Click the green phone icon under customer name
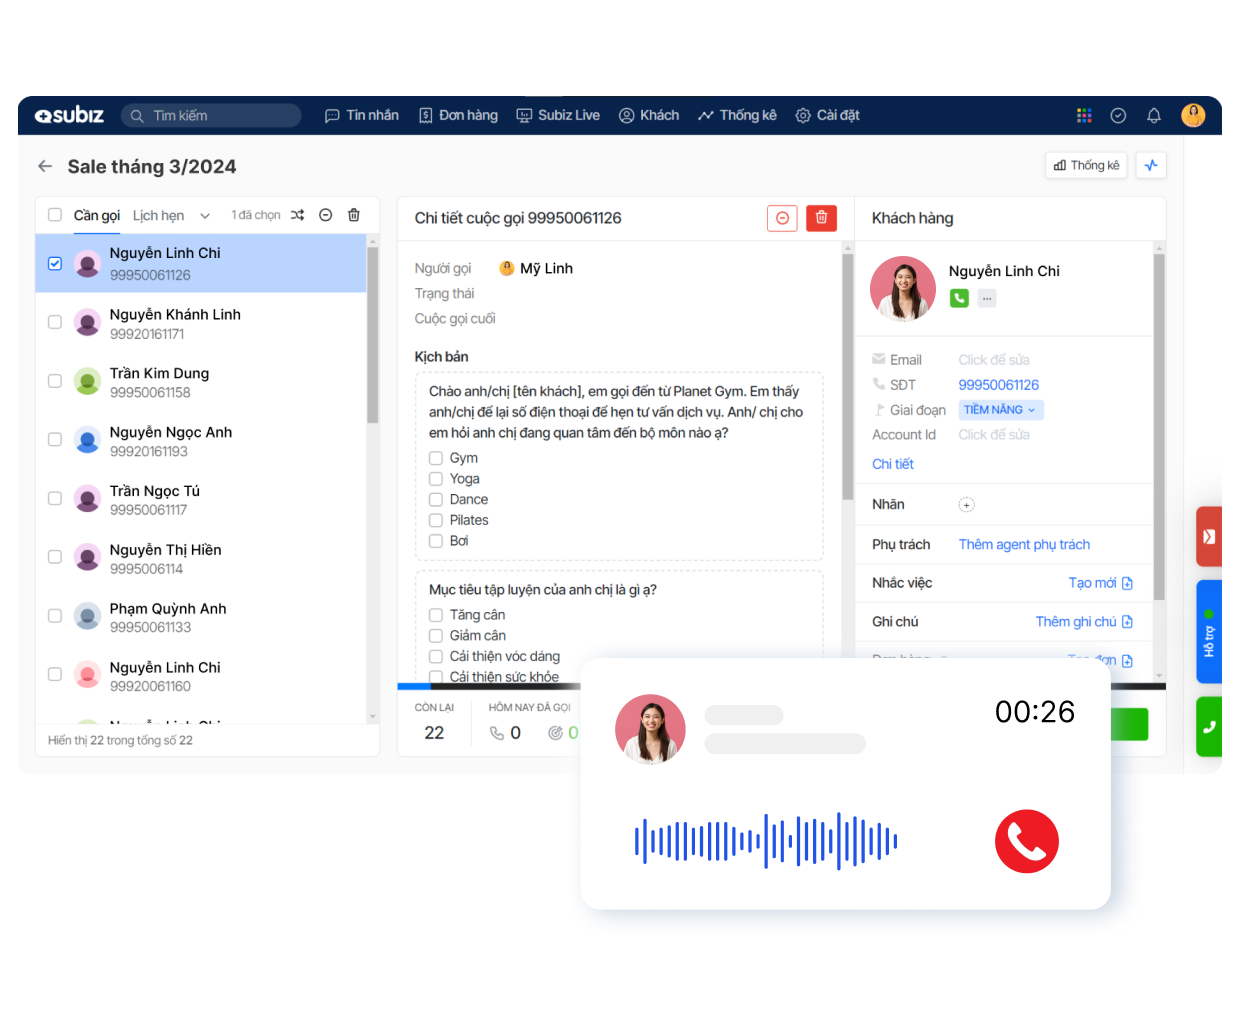This screenshot has width=1240, height=1018. click(959, 298)
